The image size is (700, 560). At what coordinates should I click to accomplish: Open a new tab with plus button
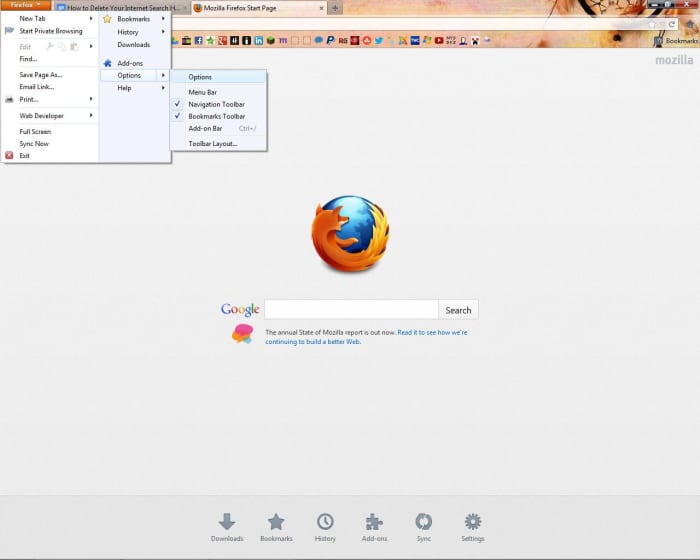coord(335,8)
